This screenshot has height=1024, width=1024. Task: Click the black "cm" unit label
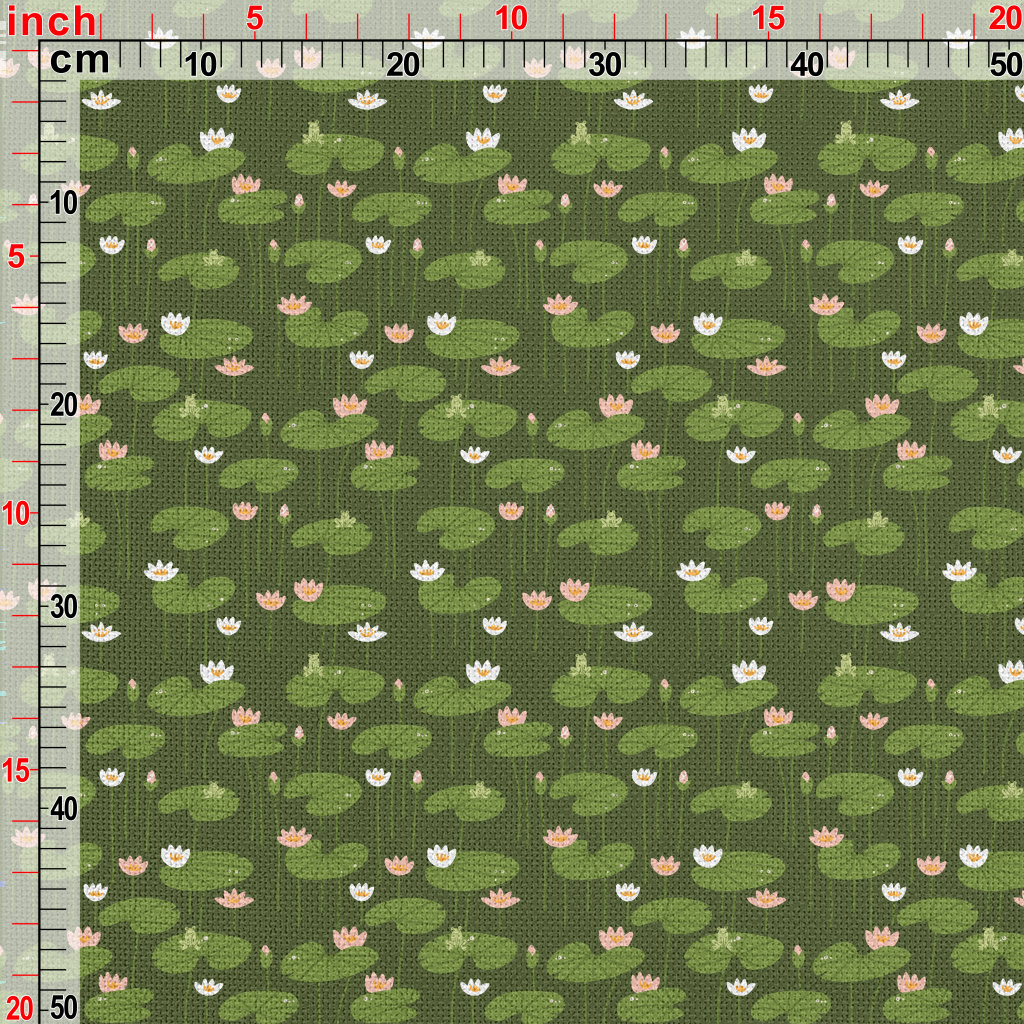pyautogui.click(x=79, y=61)
